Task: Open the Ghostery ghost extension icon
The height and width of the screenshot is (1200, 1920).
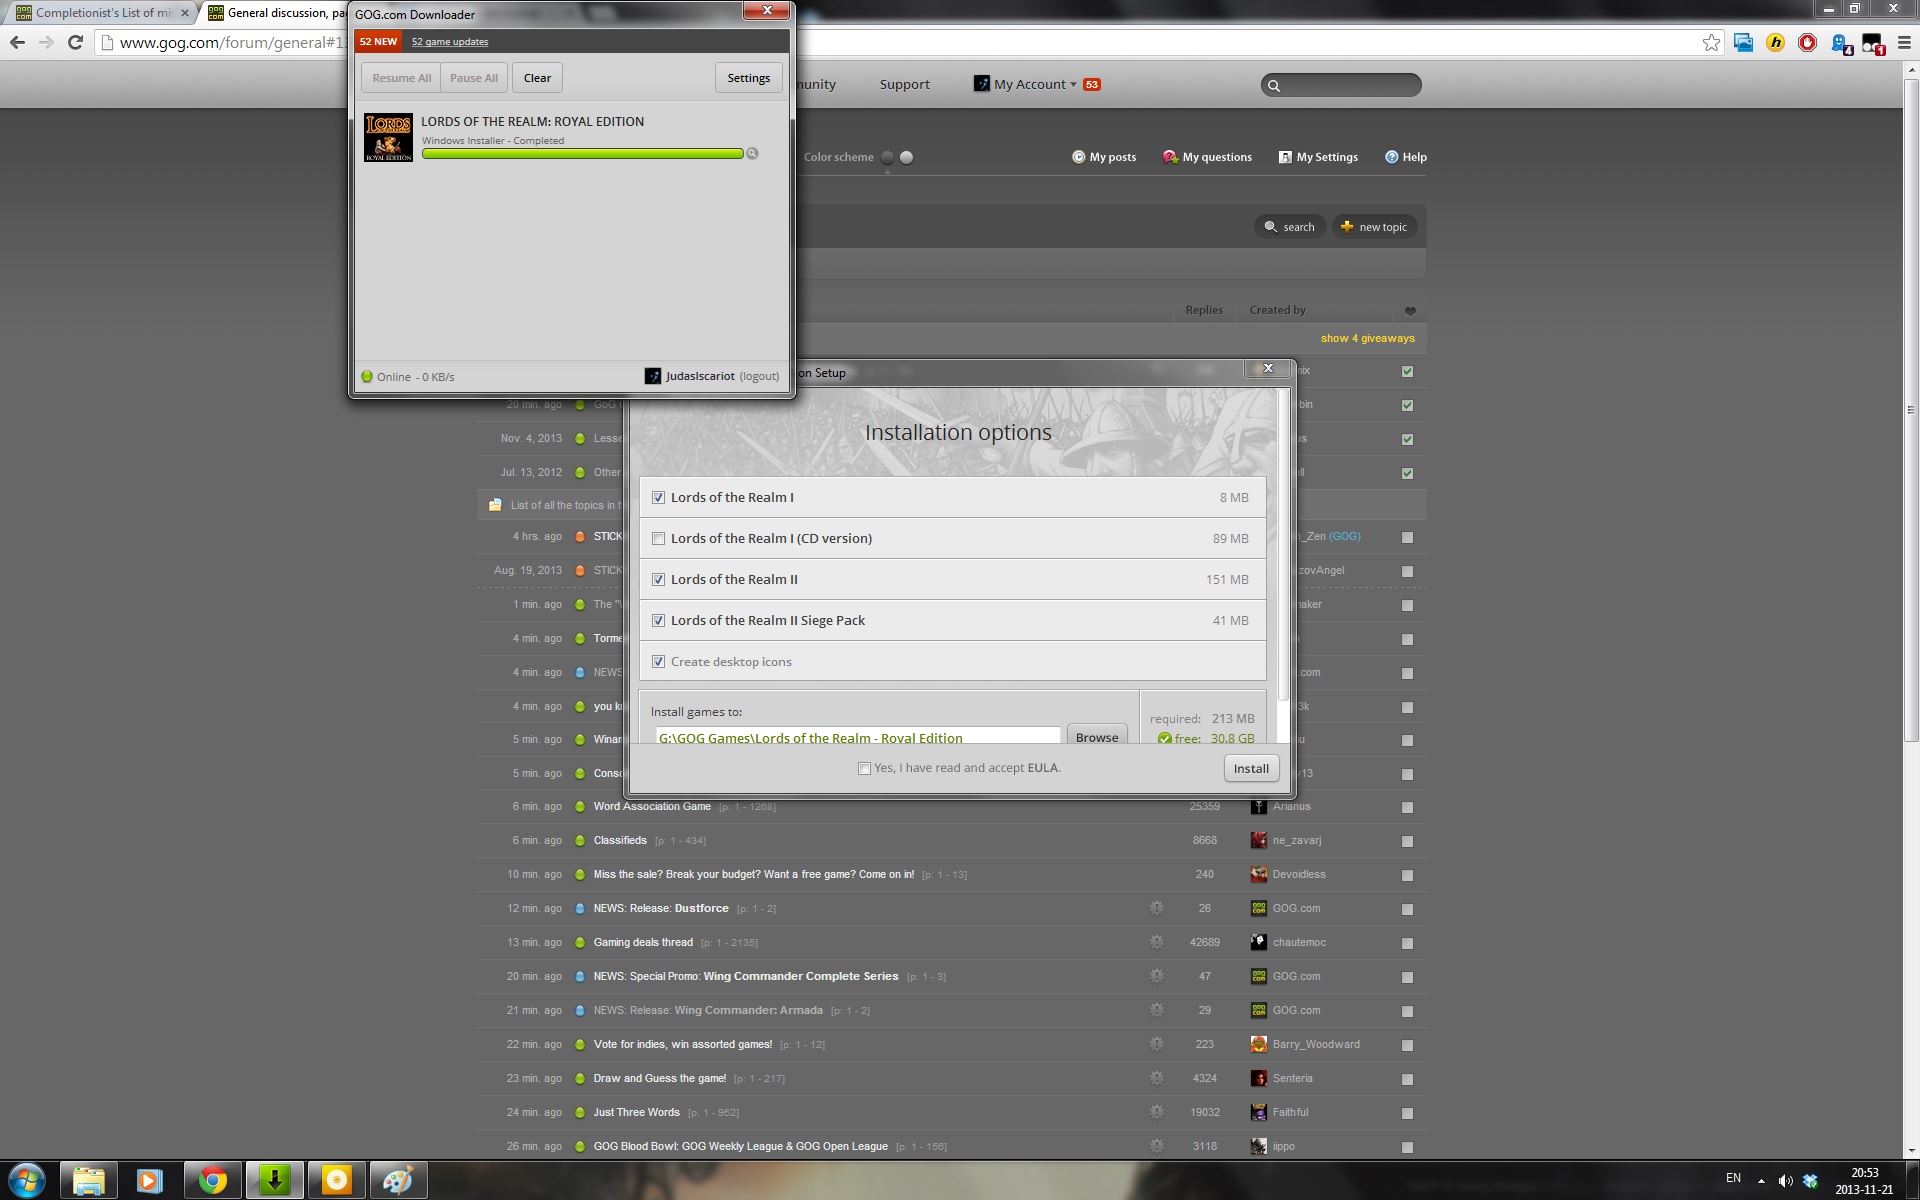Action: click(x=1840, y=44)
